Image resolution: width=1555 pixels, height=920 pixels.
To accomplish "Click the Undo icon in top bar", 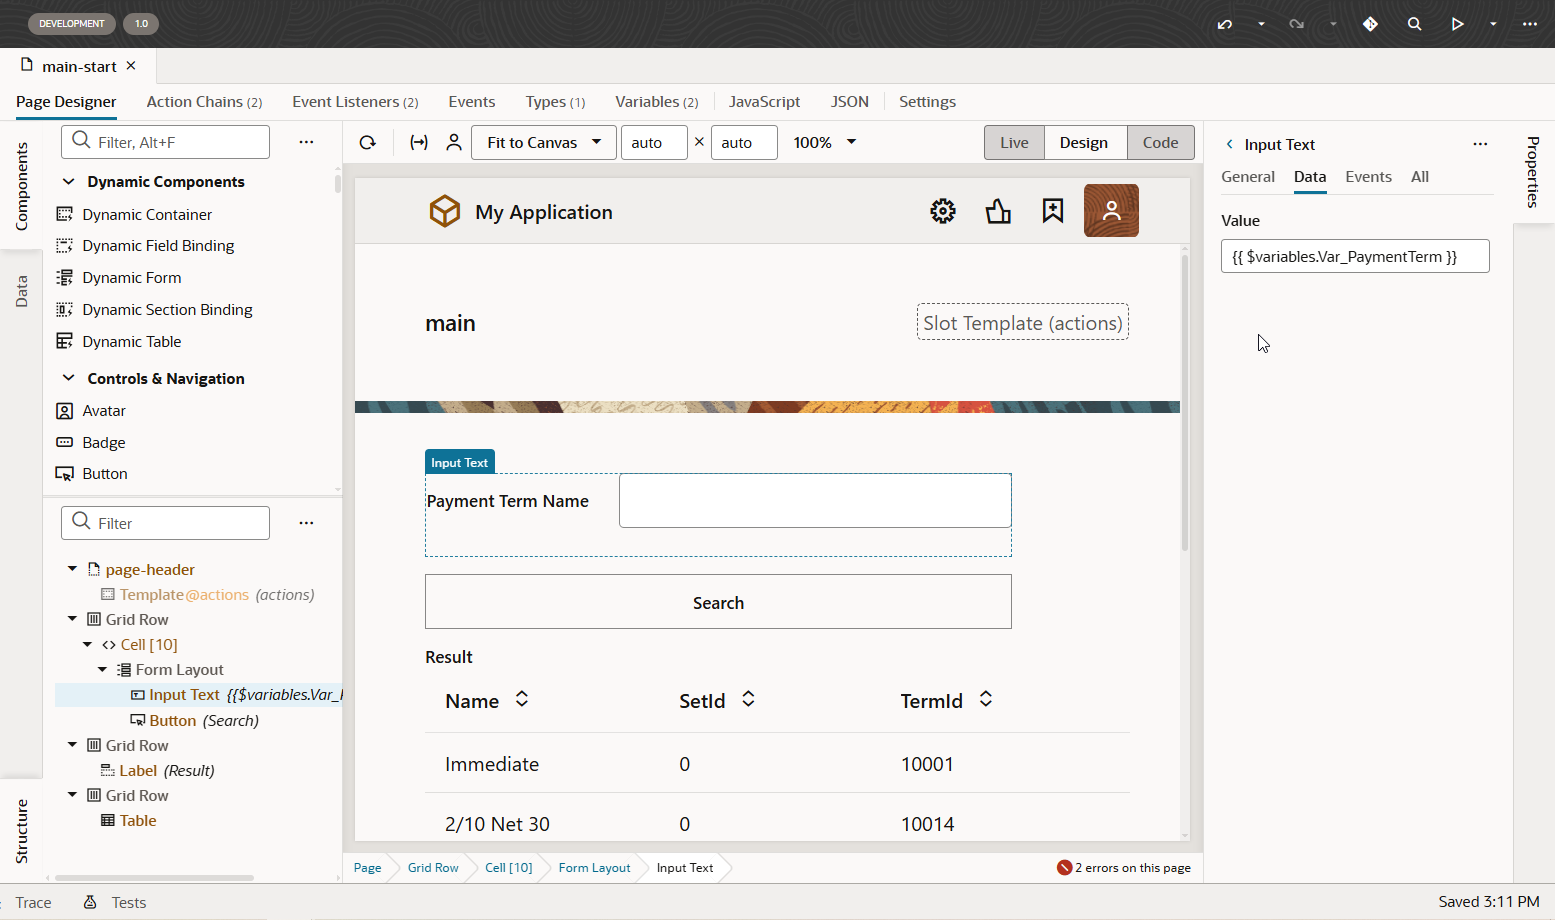I will (x=1225, y=24).
